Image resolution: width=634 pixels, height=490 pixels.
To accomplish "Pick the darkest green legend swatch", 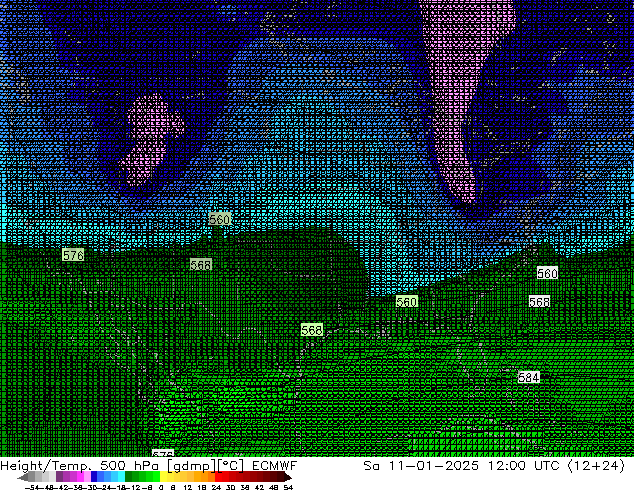I will coord(129,476).
